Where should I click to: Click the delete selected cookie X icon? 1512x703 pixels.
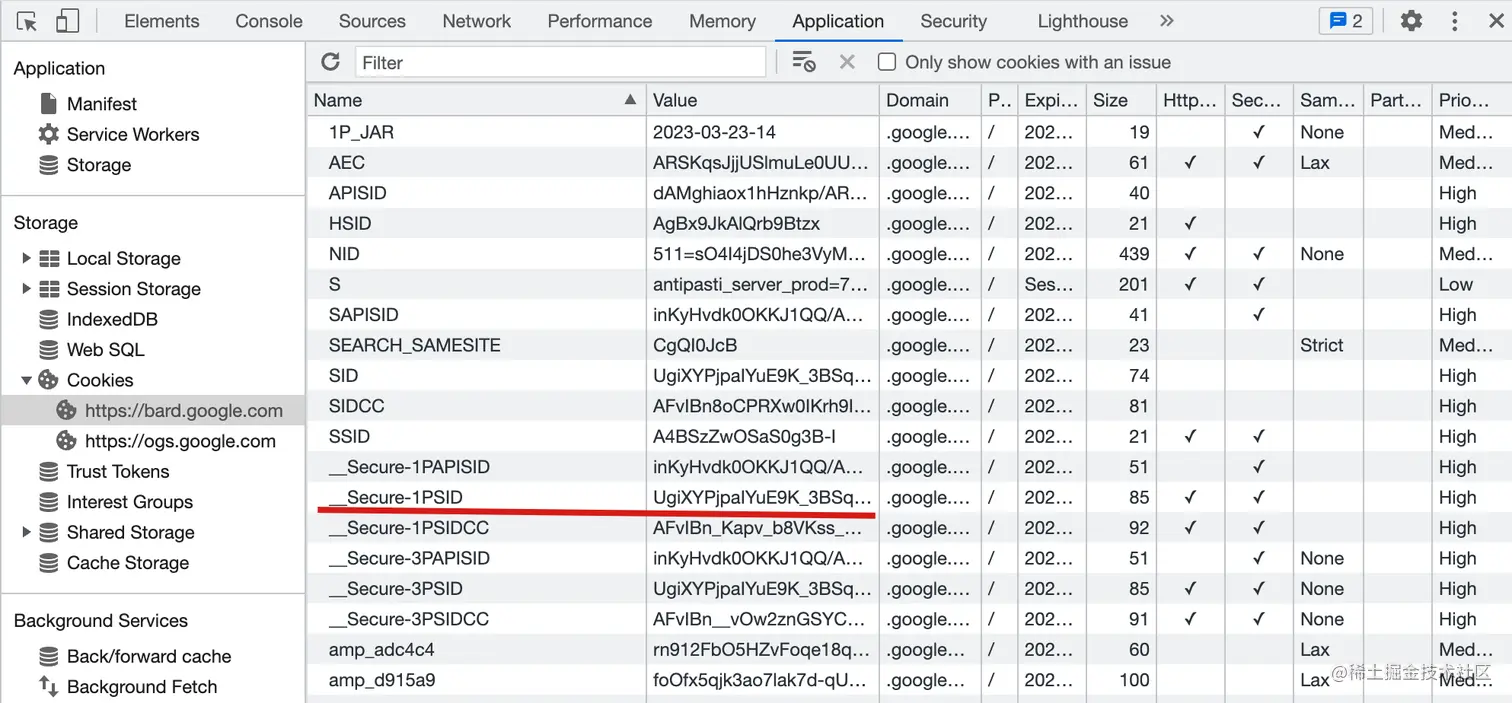pyautogui.click(x=847, y=62)
